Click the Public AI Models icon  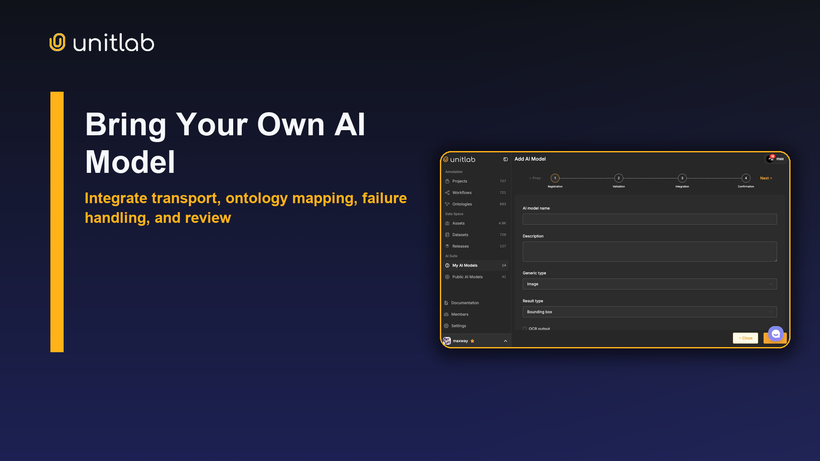(x=447, y=277)
